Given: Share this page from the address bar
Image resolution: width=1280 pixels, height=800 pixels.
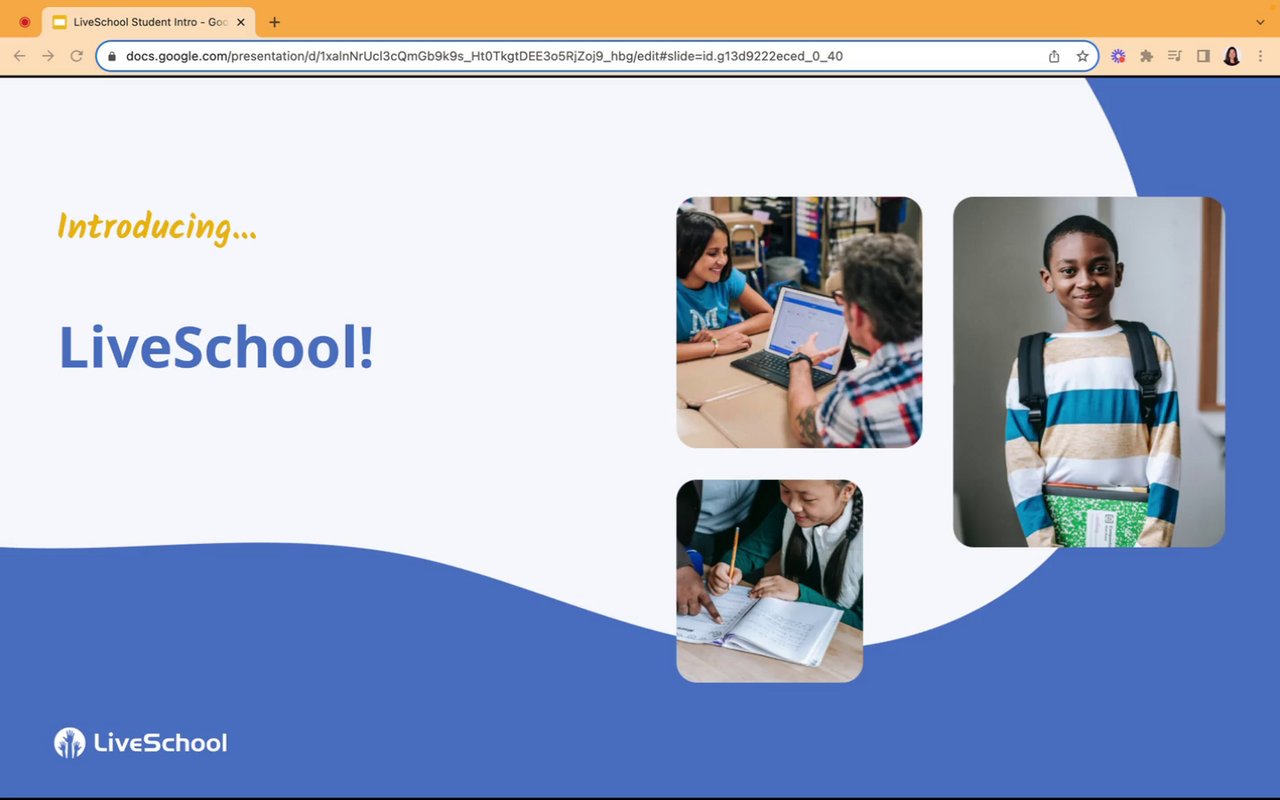Looking at the screenshot, I should (1054, 56).
